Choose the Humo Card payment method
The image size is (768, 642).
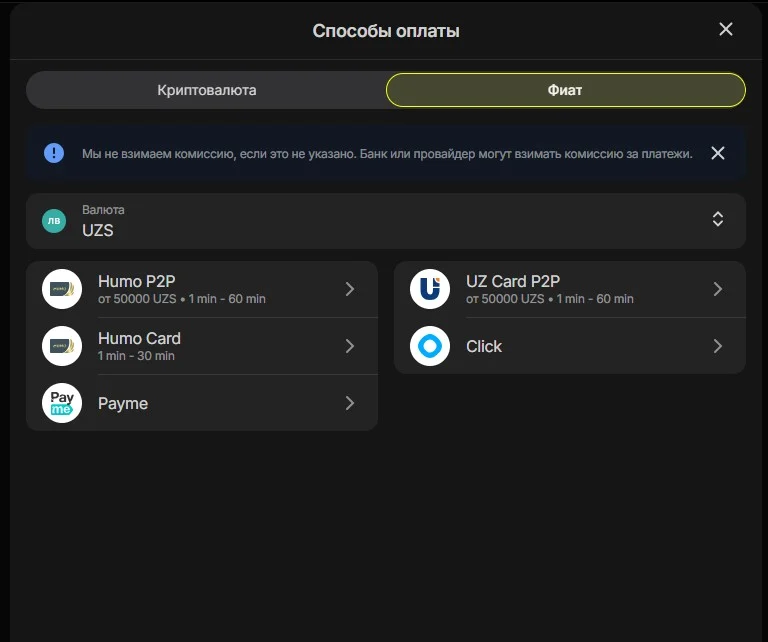point(202,346)
